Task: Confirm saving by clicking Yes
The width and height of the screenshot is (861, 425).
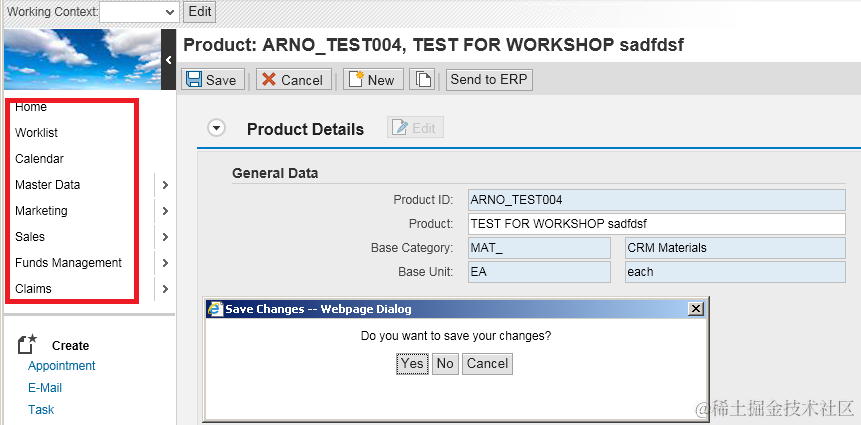Action: click(412, 363)
